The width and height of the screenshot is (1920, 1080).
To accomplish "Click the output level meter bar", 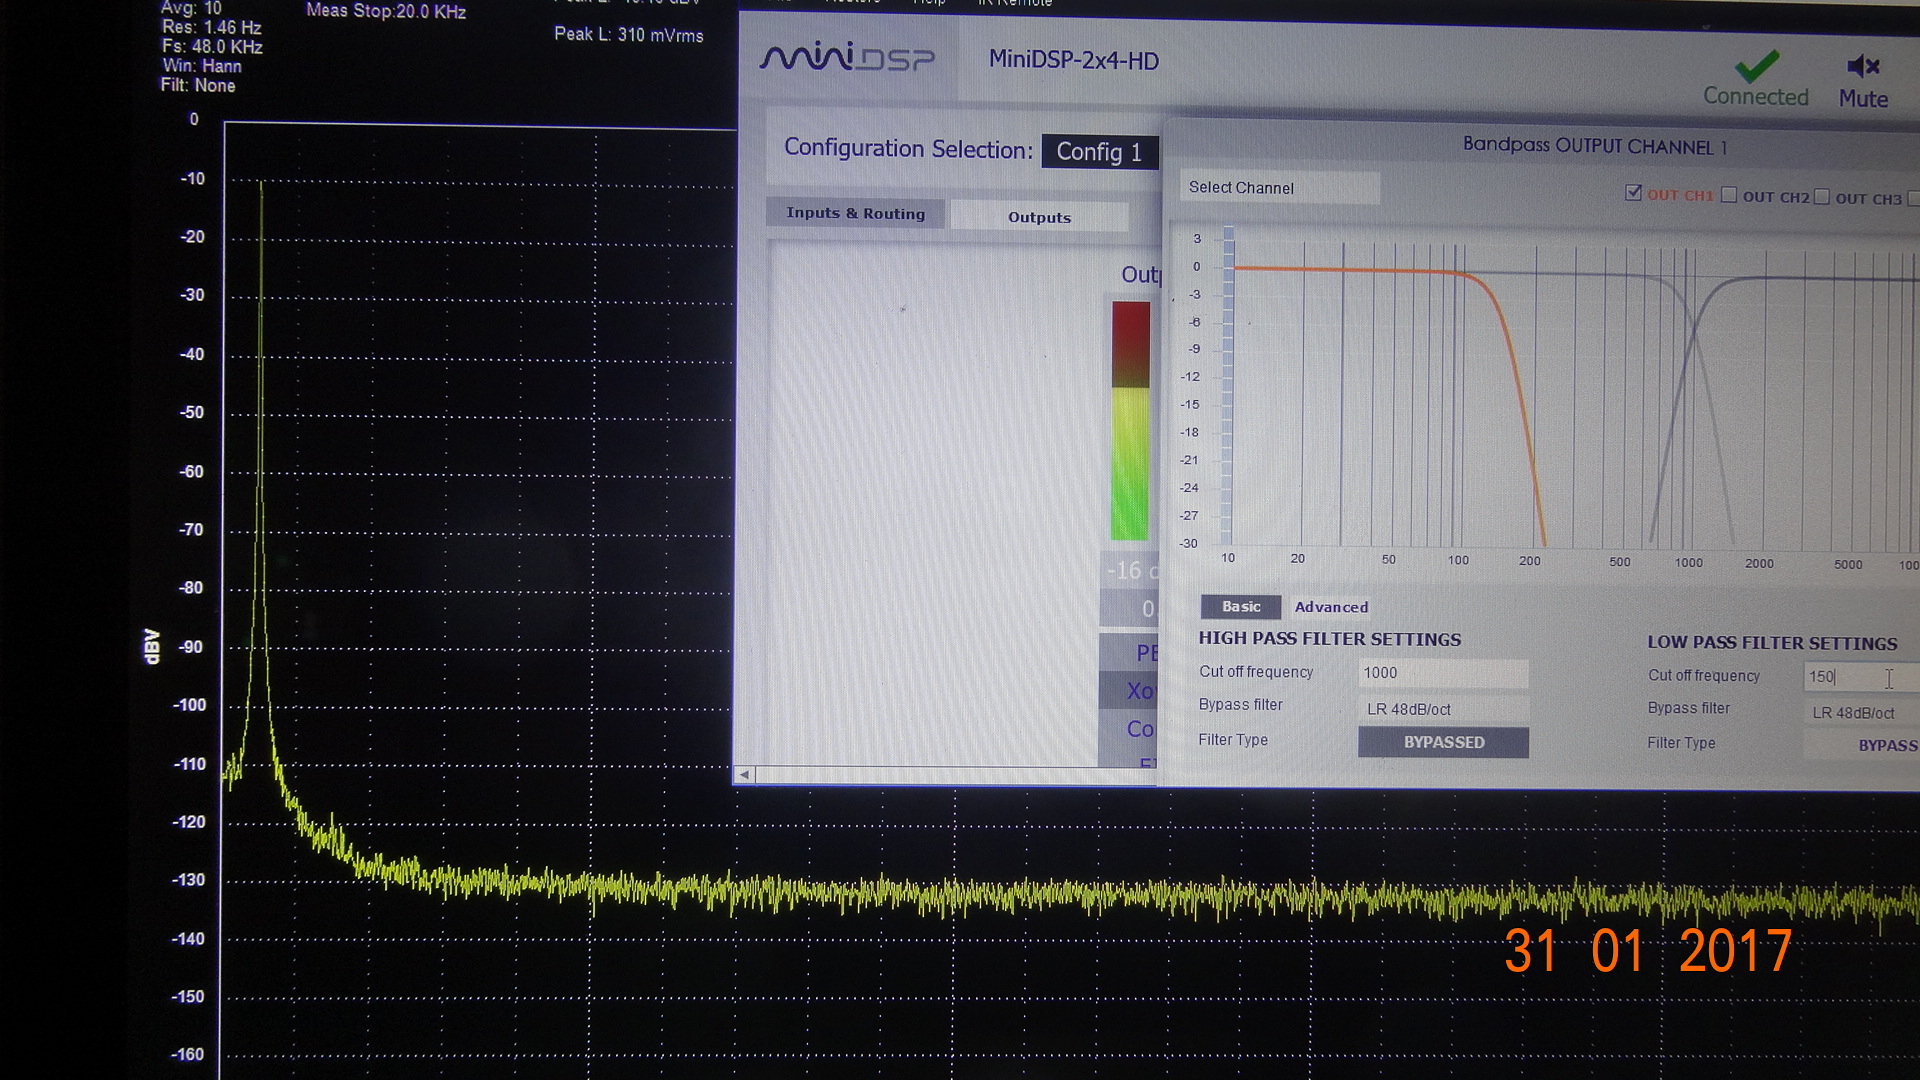I will point(1130,420).
